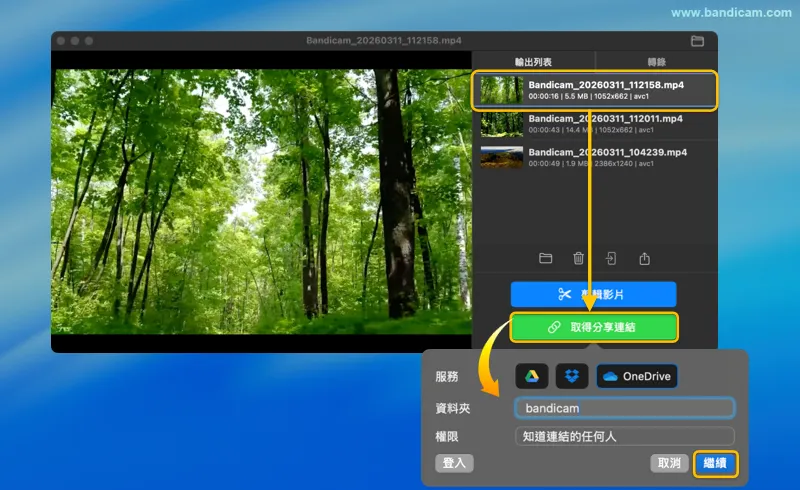800x490 pixels.
Task: Click the 取消 button
Action: pos(669,463)
